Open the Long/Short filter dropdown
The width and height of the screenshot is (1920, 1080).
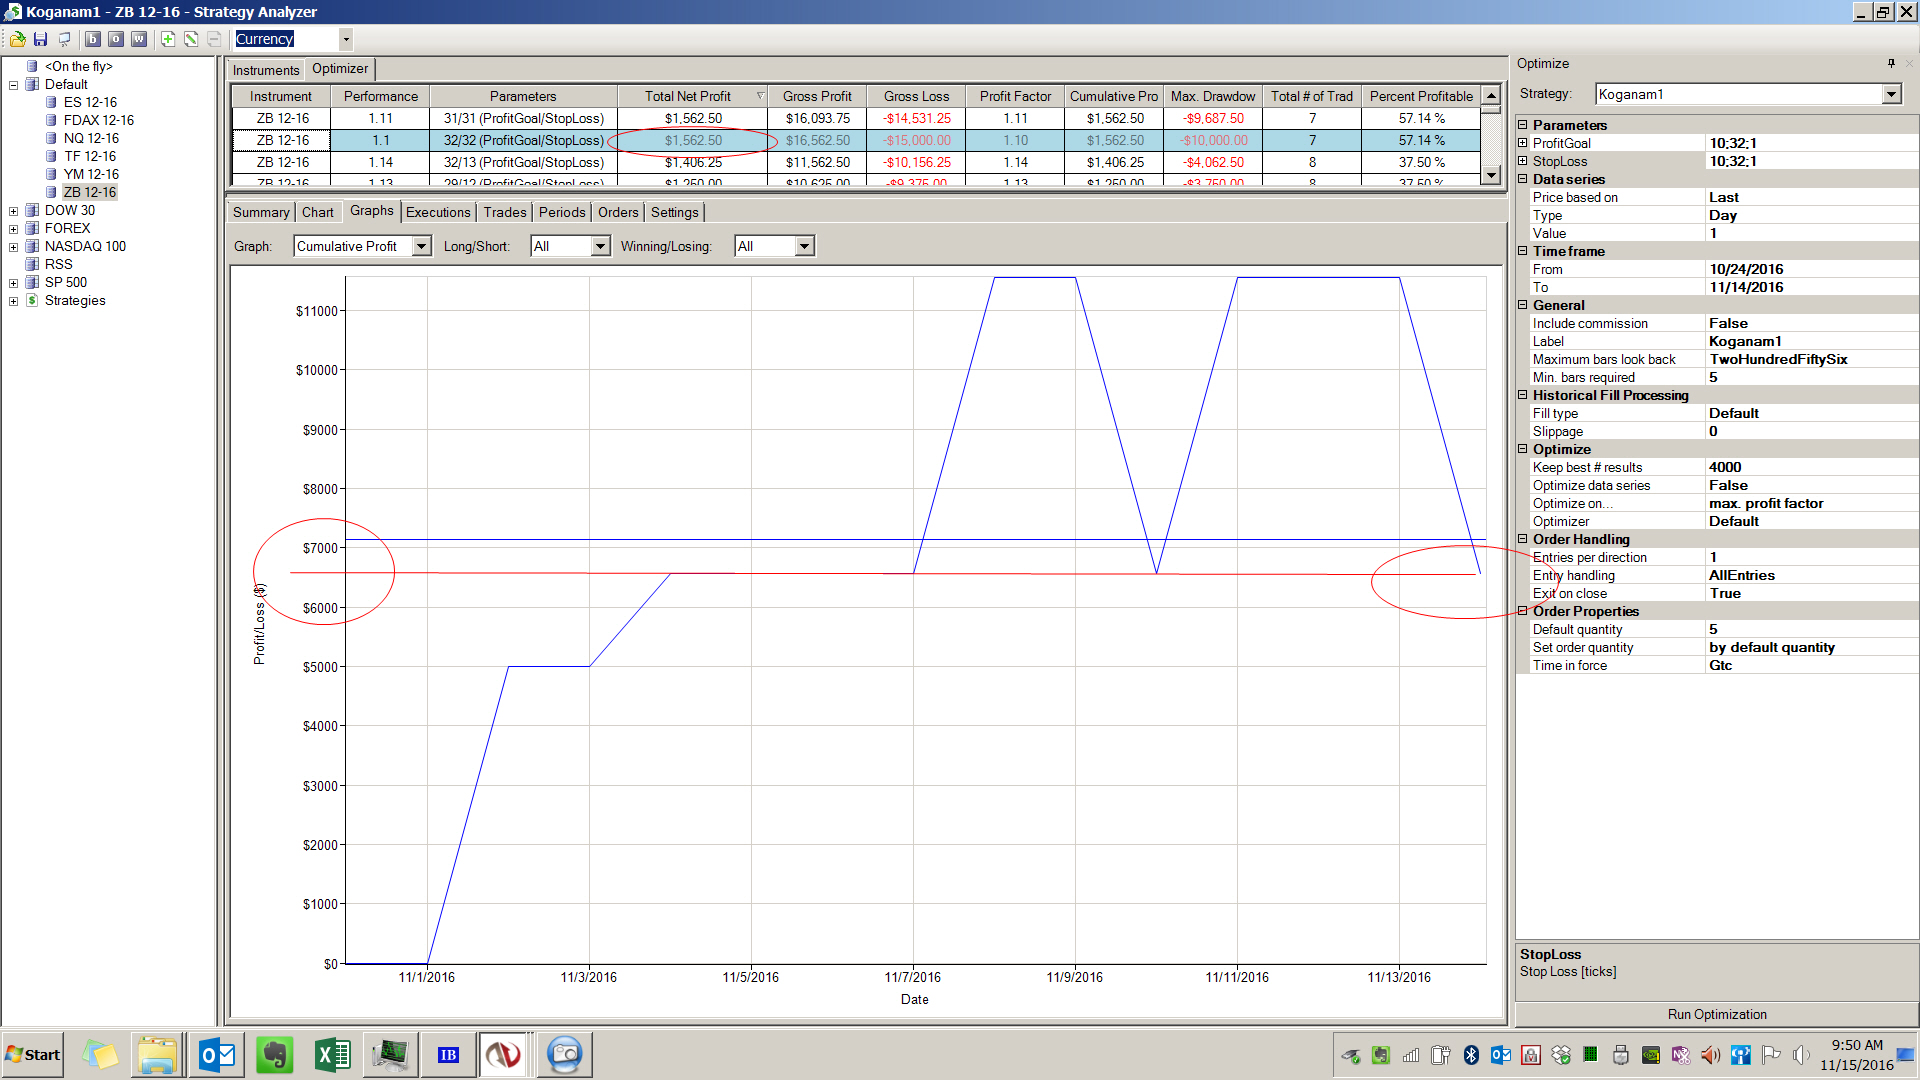point(600,246)
